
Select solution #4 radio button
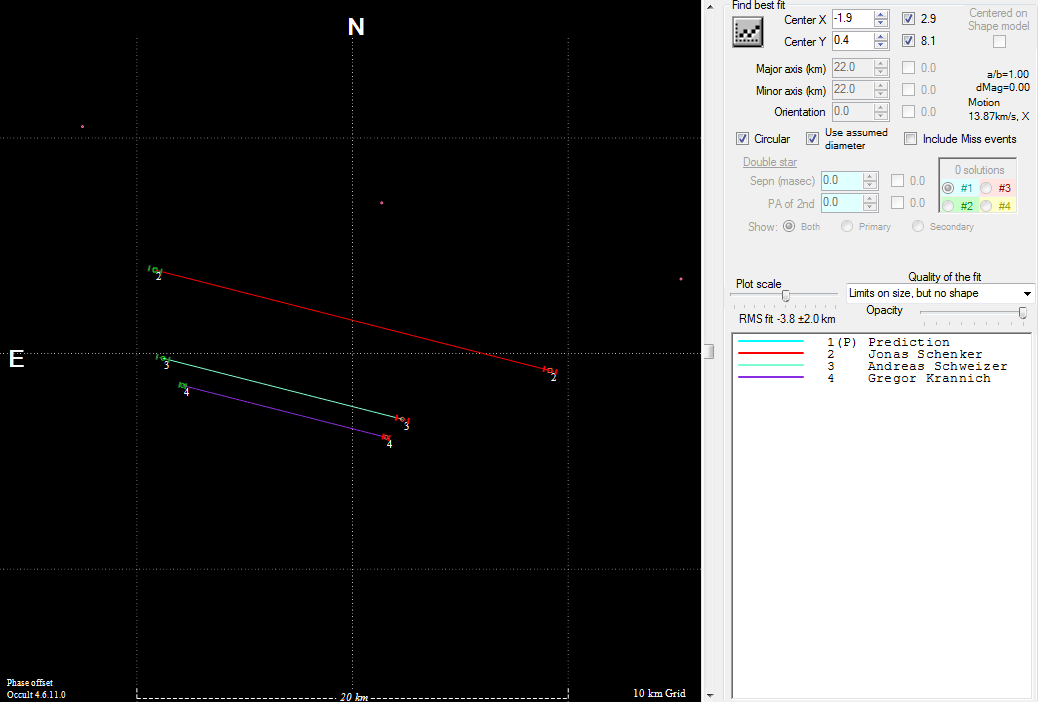(986, 206)
